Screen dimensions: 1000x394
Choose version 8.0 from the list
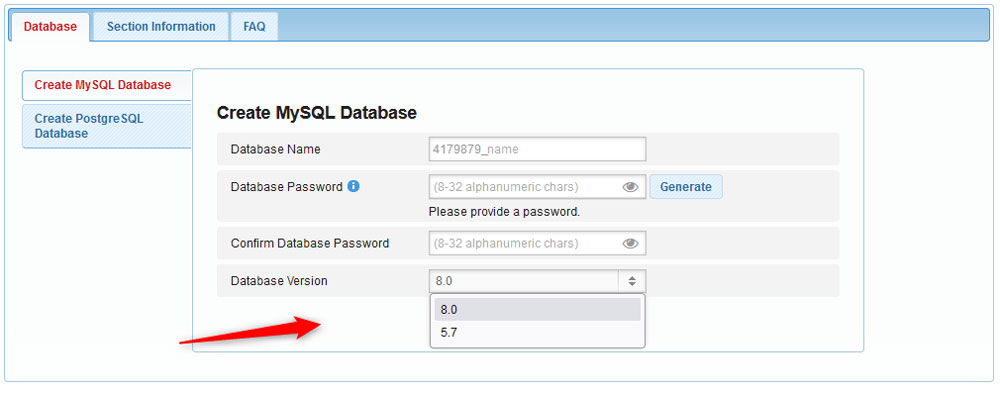pos(538,309)
